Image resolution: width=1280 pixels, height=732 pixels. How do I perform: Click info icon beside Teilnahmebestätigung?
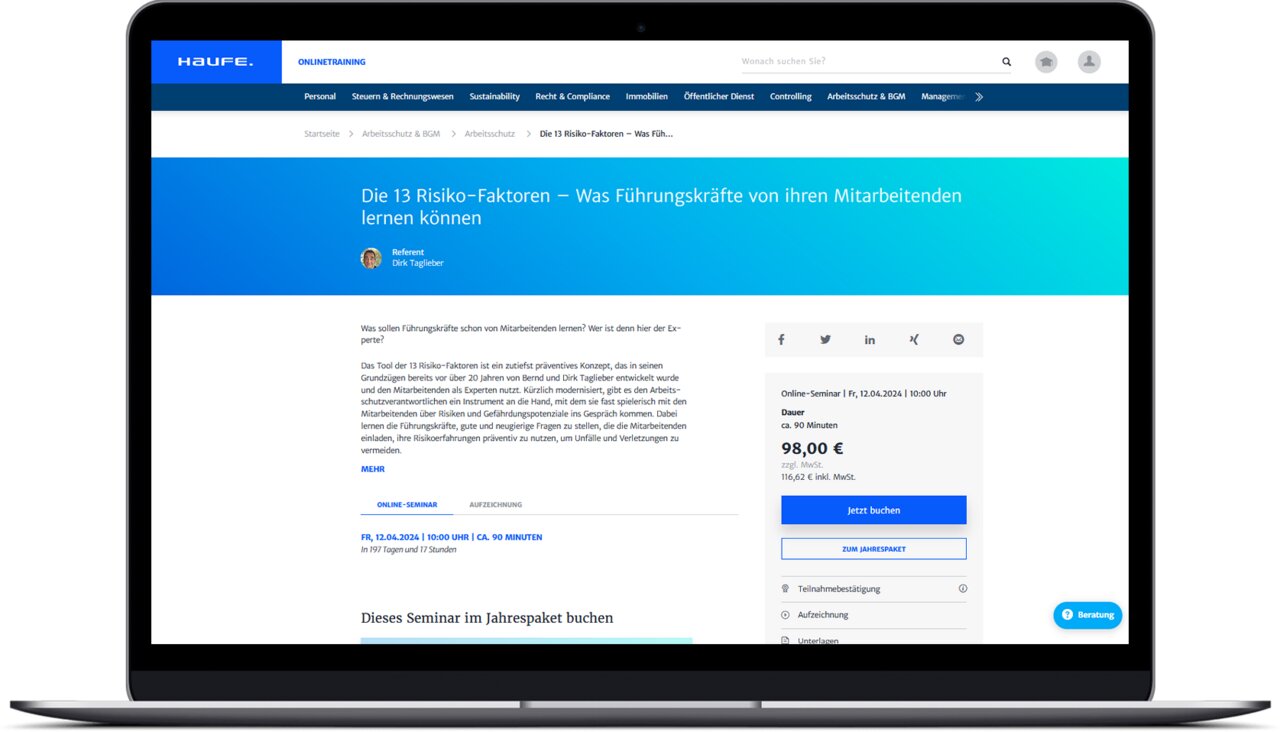963,589
